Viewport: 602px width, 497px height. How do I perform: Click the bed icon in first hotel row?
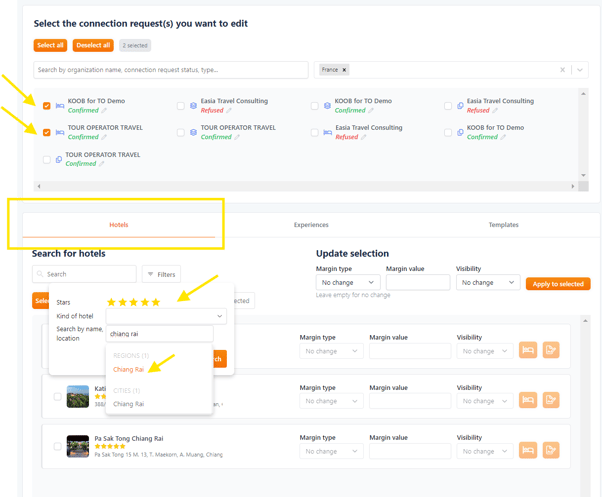pos(529,351)
